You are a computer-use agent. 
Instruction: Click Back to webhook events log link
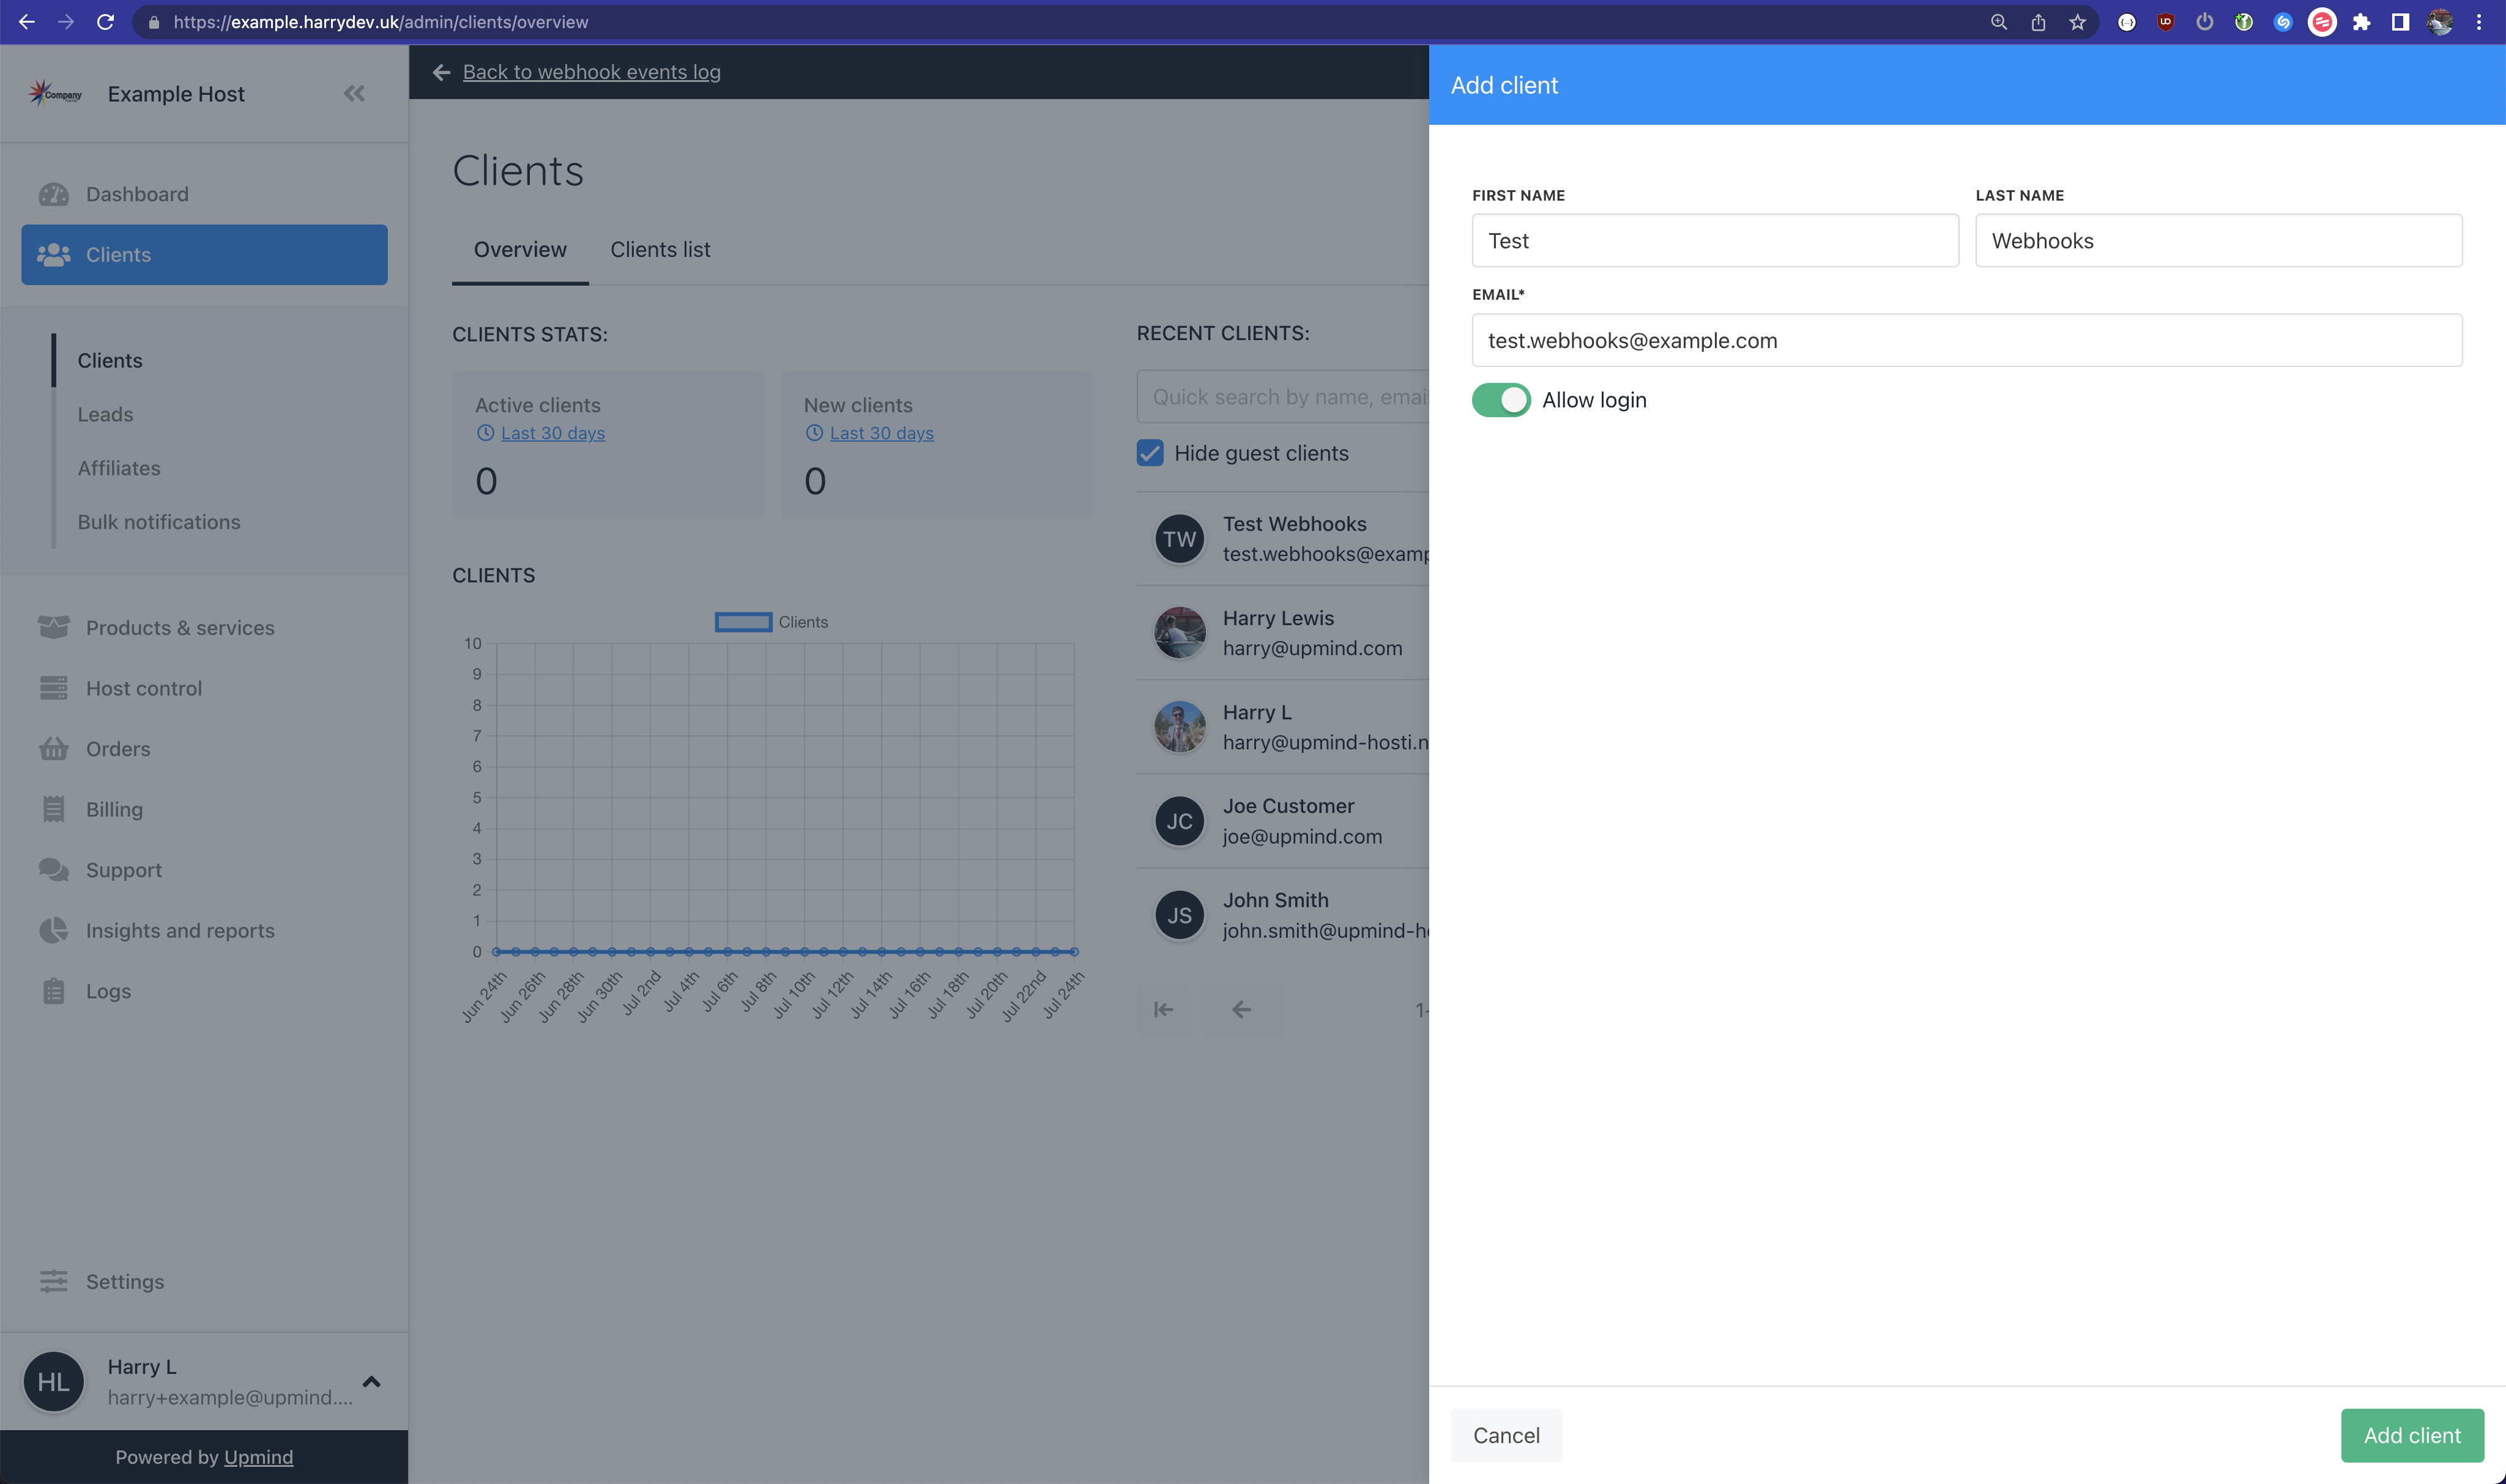(591, 72)
